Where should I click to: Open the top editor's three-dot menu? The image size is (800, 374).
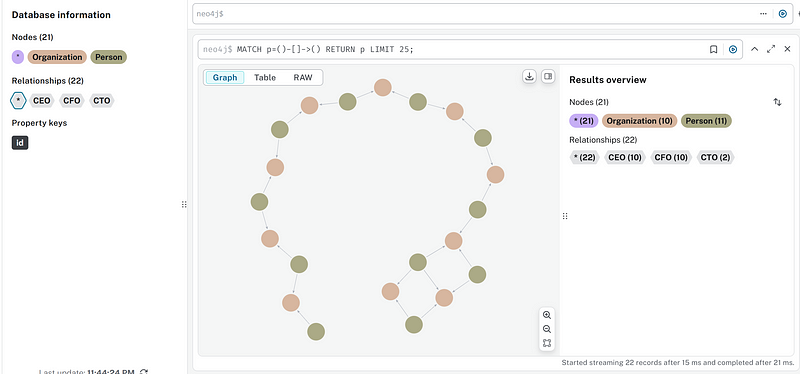pyautogui.click(x=763, y=14)
